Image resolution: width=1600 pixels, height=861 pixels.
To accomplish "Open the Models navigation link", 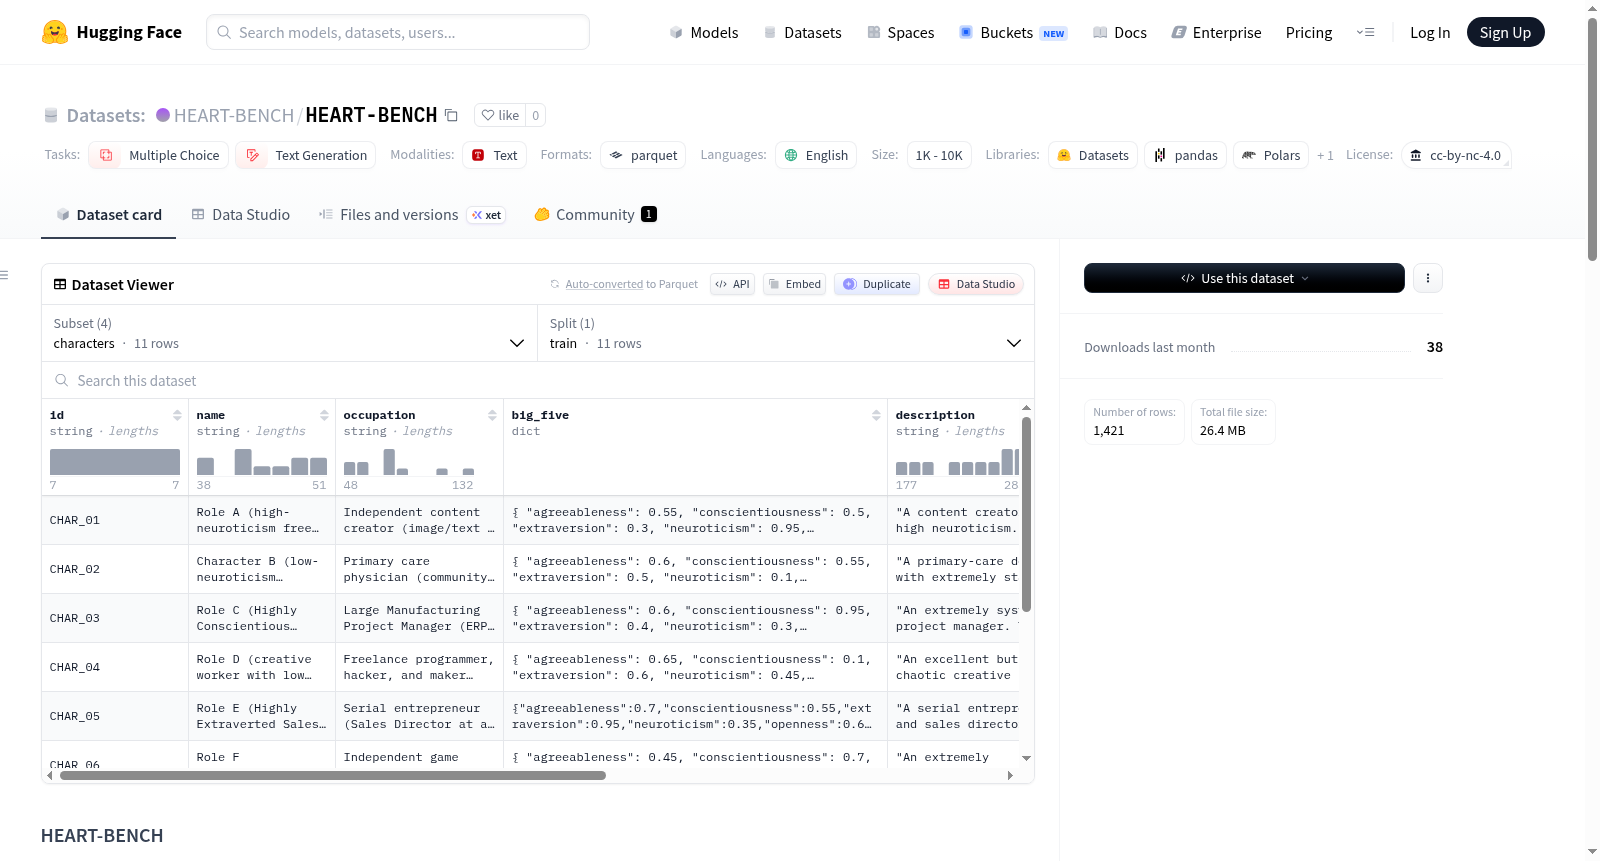I will 704,32.
